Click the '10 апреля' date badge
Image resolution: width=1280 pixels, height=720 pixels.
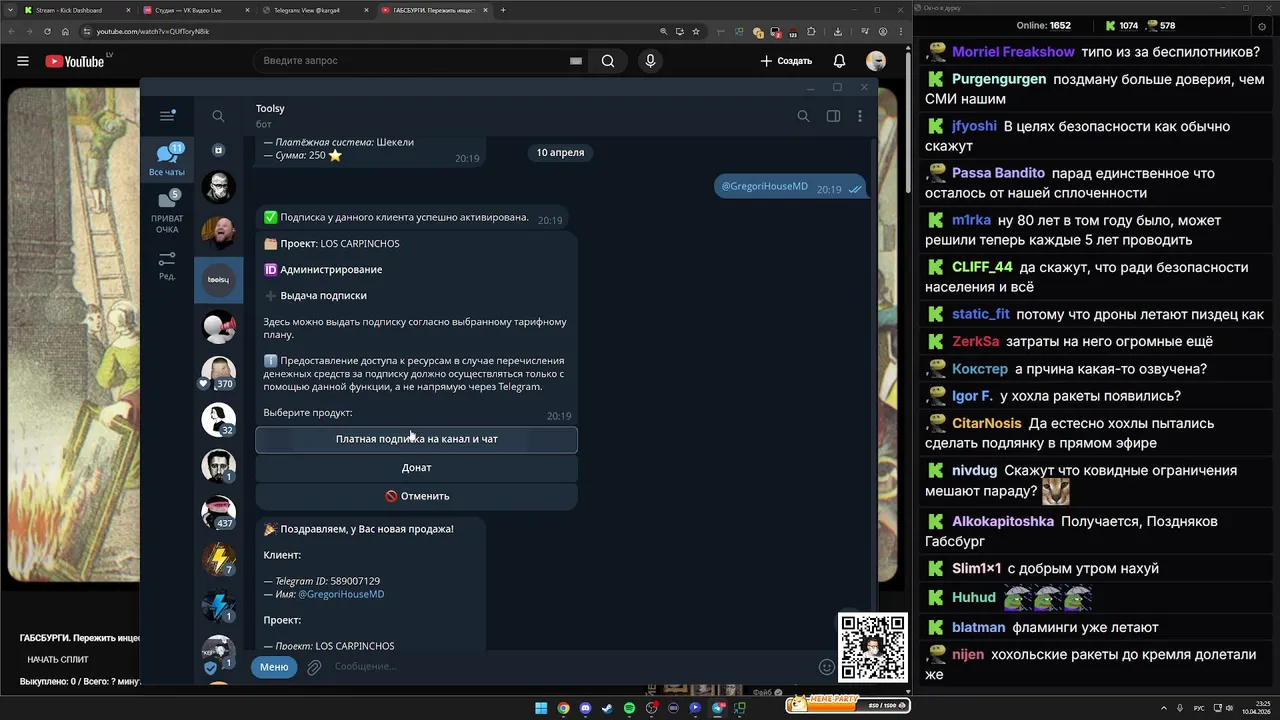(560, 152)
